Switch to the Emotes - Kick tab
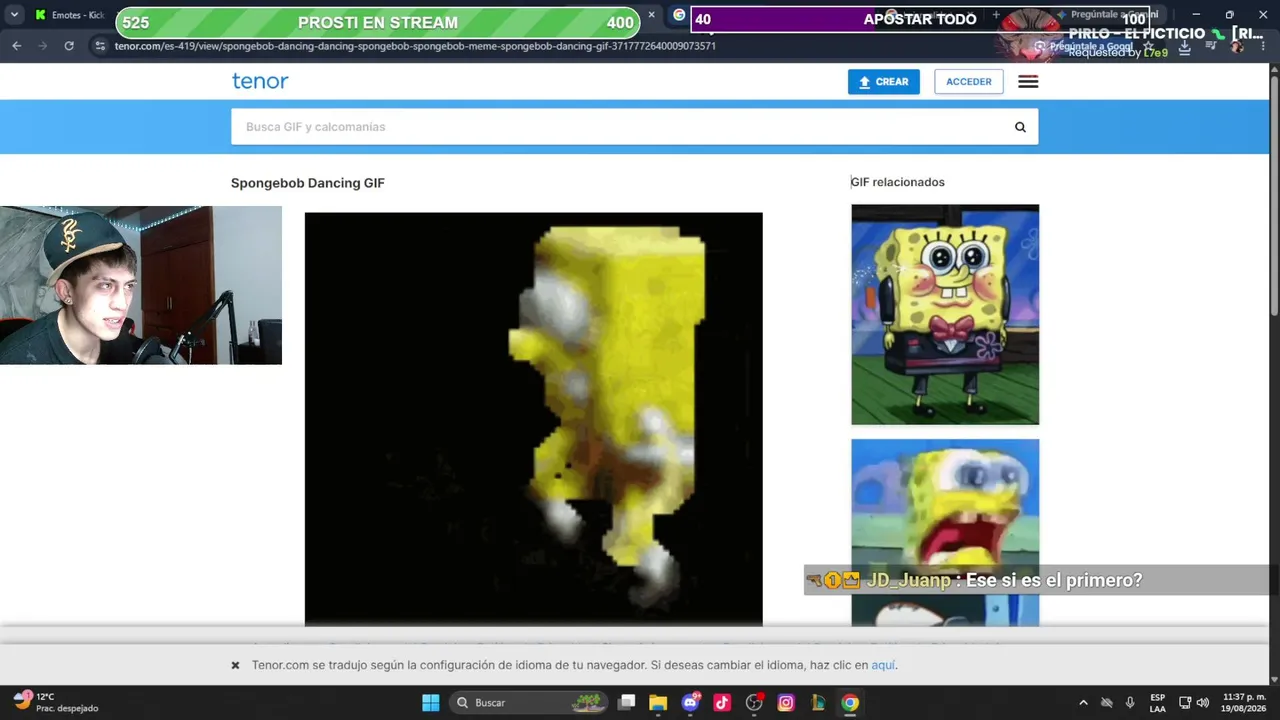The height and width of the screenshot is (720, 1280). [x=70, y=15]
